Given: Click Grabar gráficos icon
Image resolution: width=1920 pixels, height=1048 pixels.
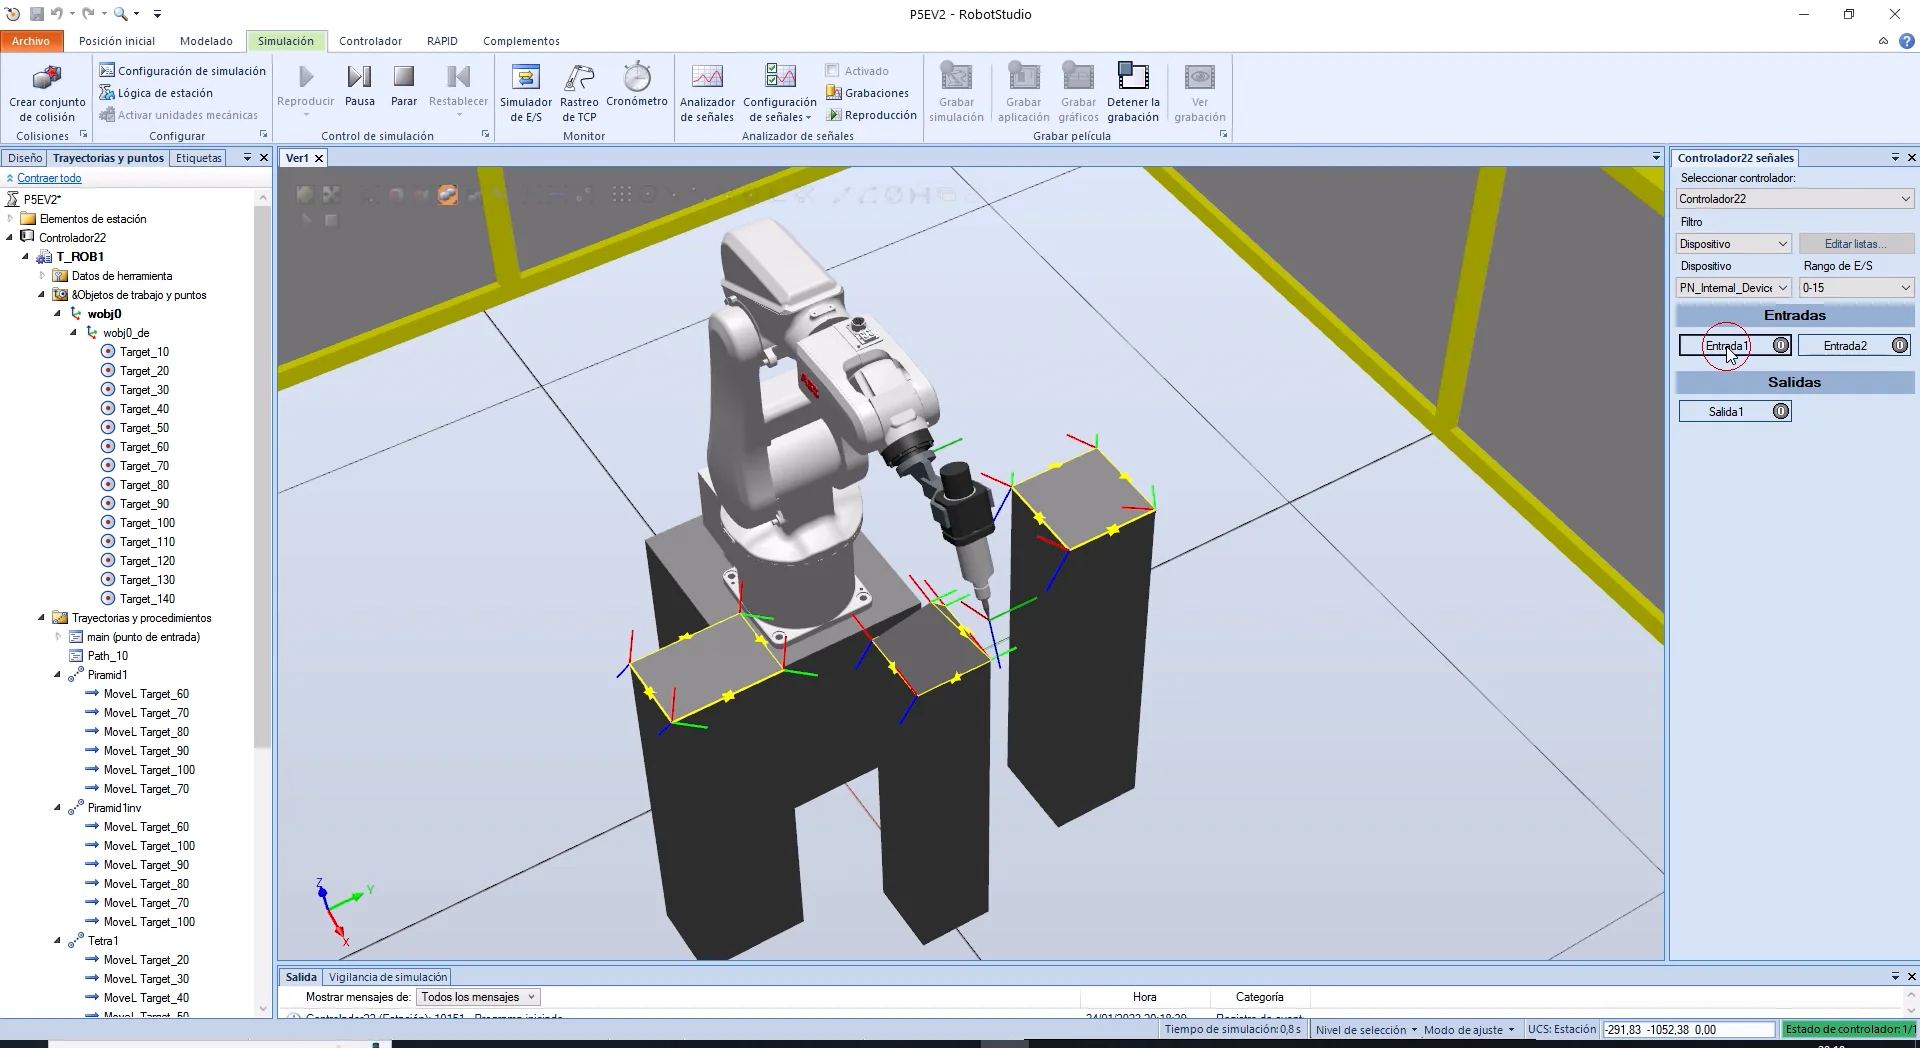Looking at the screenshot, I should pos(1078,93).
